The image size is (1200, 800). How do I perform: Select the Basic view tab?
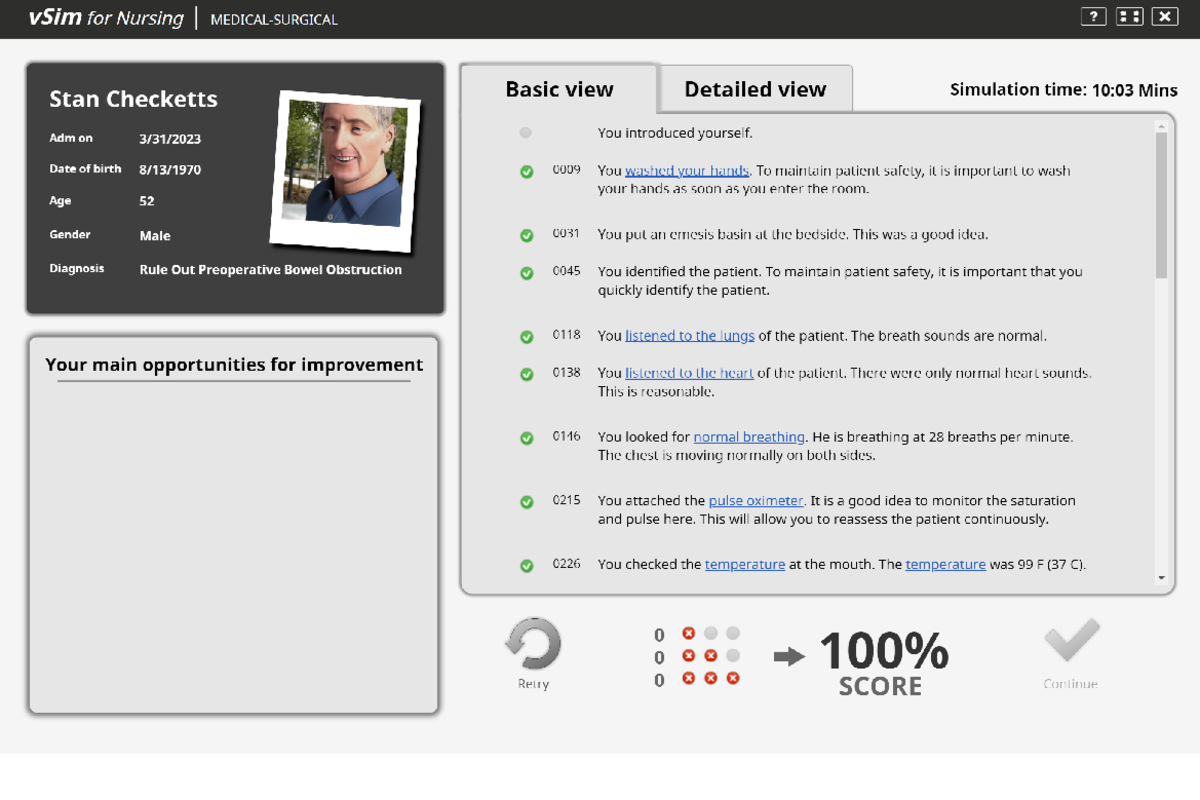point(559,89)
